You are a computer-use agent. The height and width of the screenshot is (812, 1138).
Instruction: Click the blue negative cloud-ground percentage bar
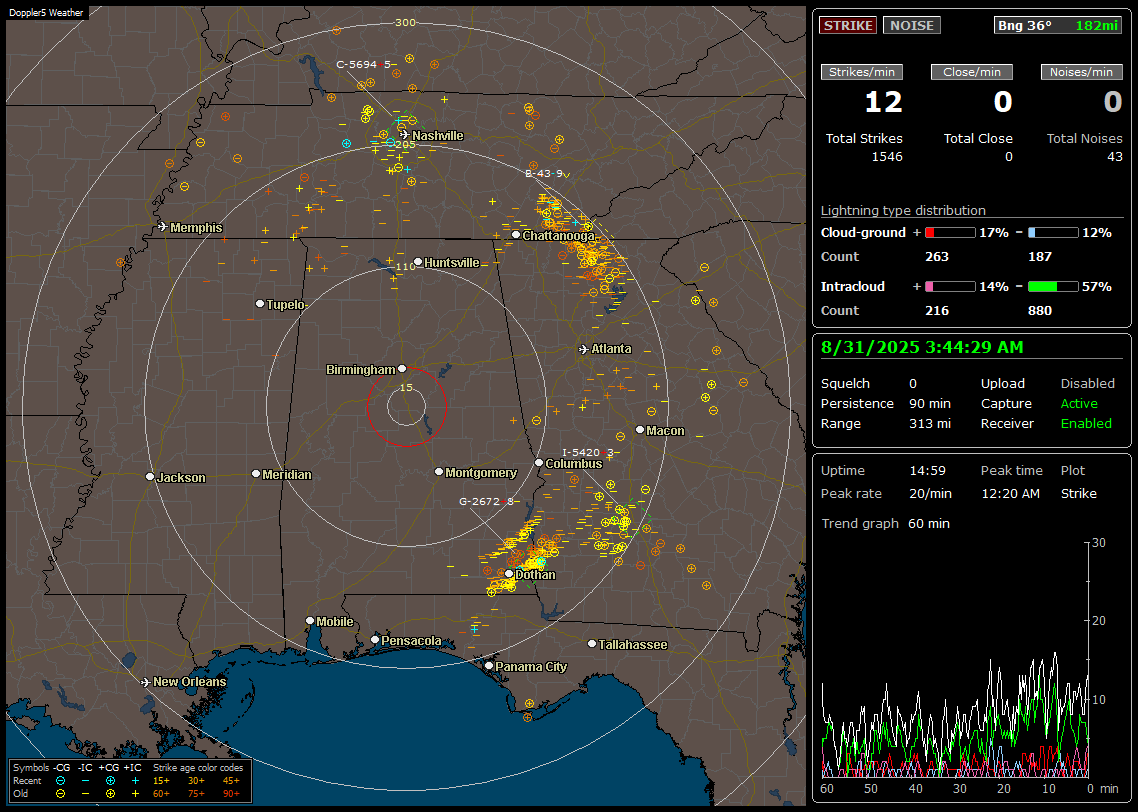click(1053, 233)
